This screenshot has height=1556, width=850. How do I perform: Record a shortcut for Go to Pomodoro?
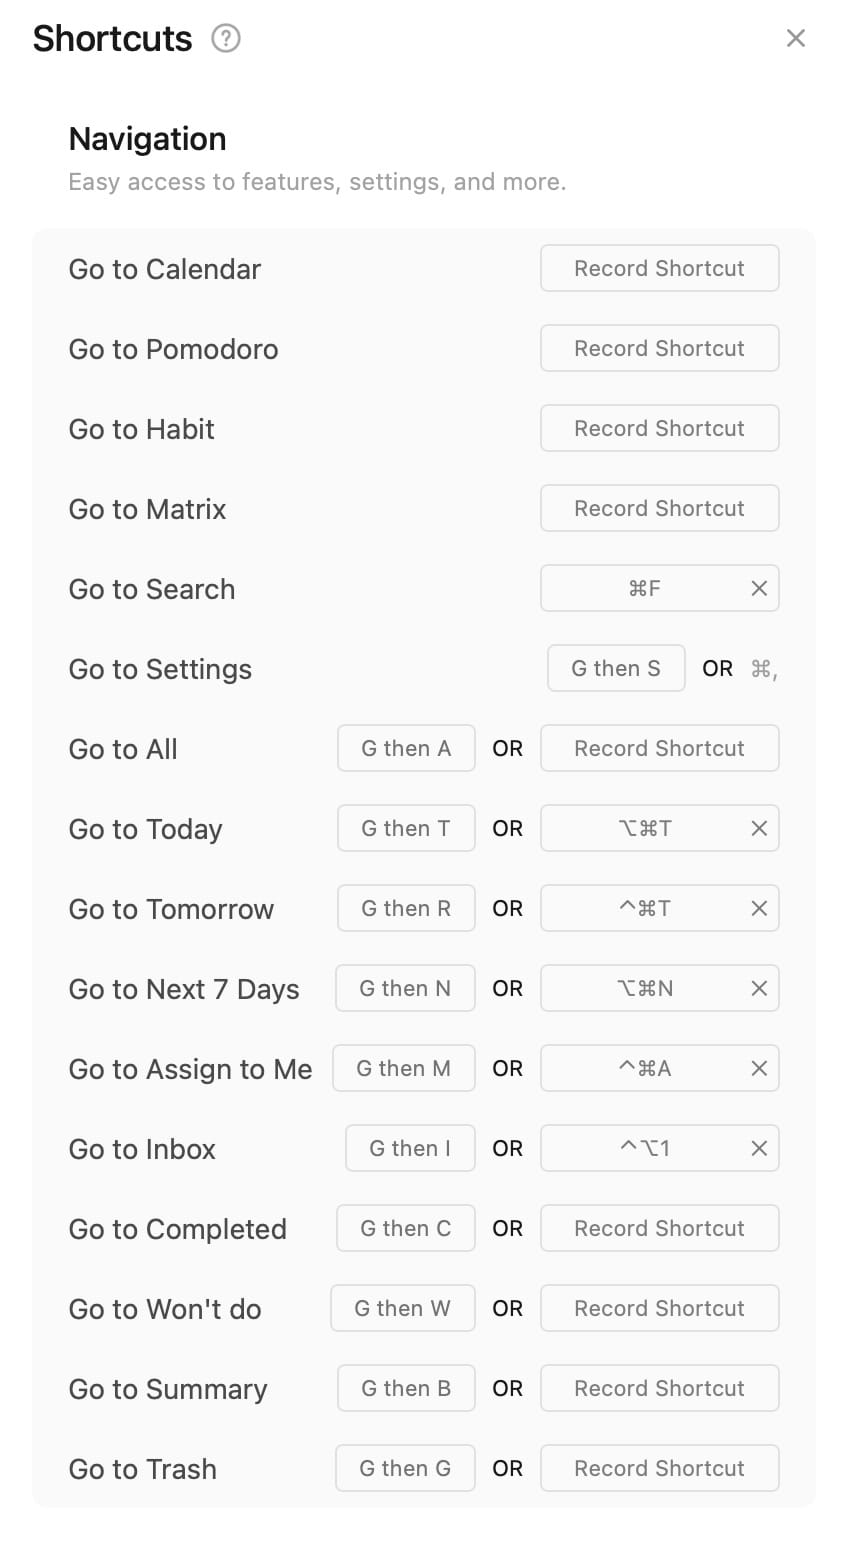659,349
